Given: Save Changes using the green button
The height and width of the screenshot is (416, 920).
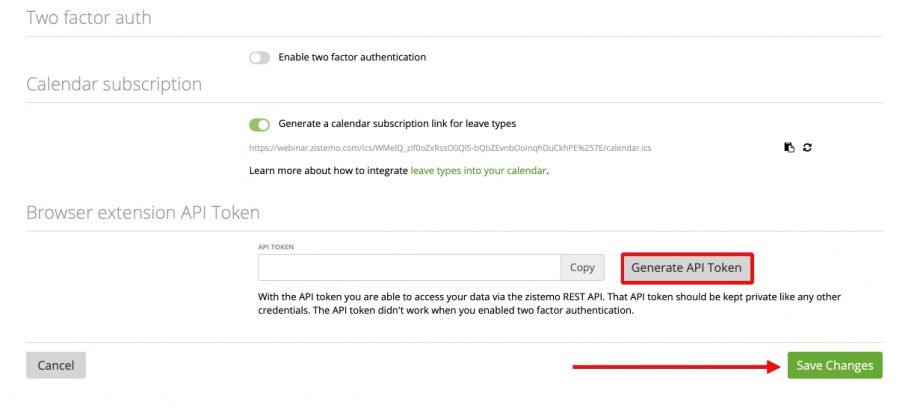Looking at the screenshot, I should pyautogui.click(x=835, y=365).
